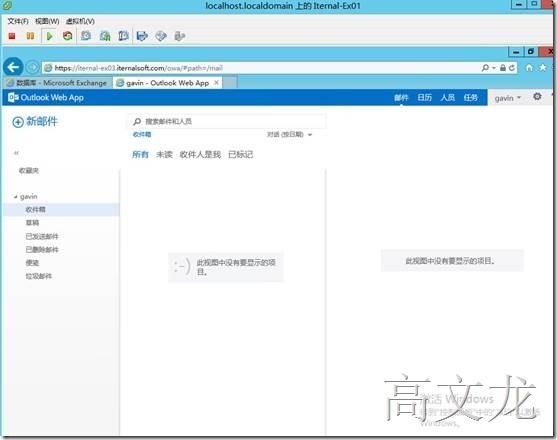This screenshot has height=440, width=557.
Task: Open the snapshot manager toolbar icon
Action: click(x=123, y=36)
